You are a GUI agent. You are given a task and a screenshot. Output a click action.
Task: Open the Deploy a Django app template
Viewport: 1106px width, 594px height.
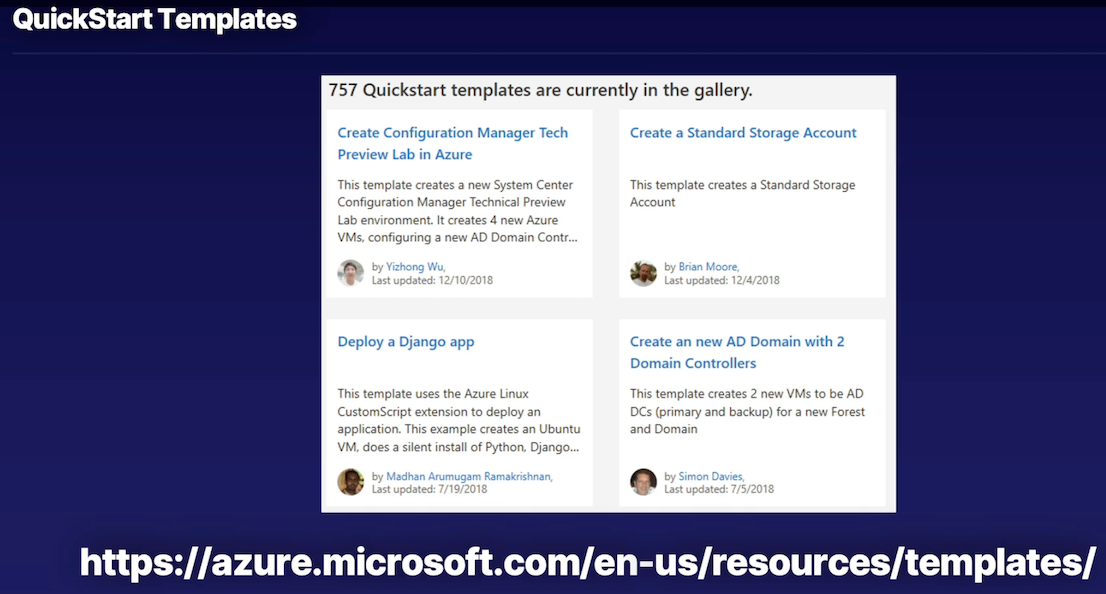coord(406,342)
